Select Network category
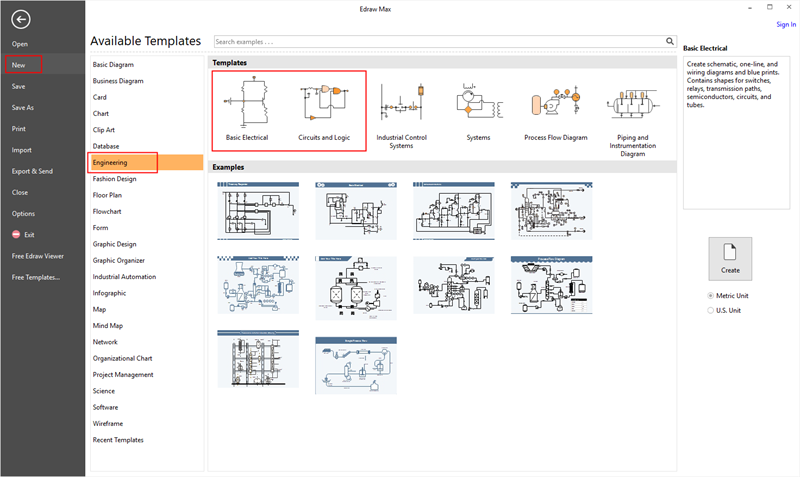The image size is (800, 477). [105, 342]
